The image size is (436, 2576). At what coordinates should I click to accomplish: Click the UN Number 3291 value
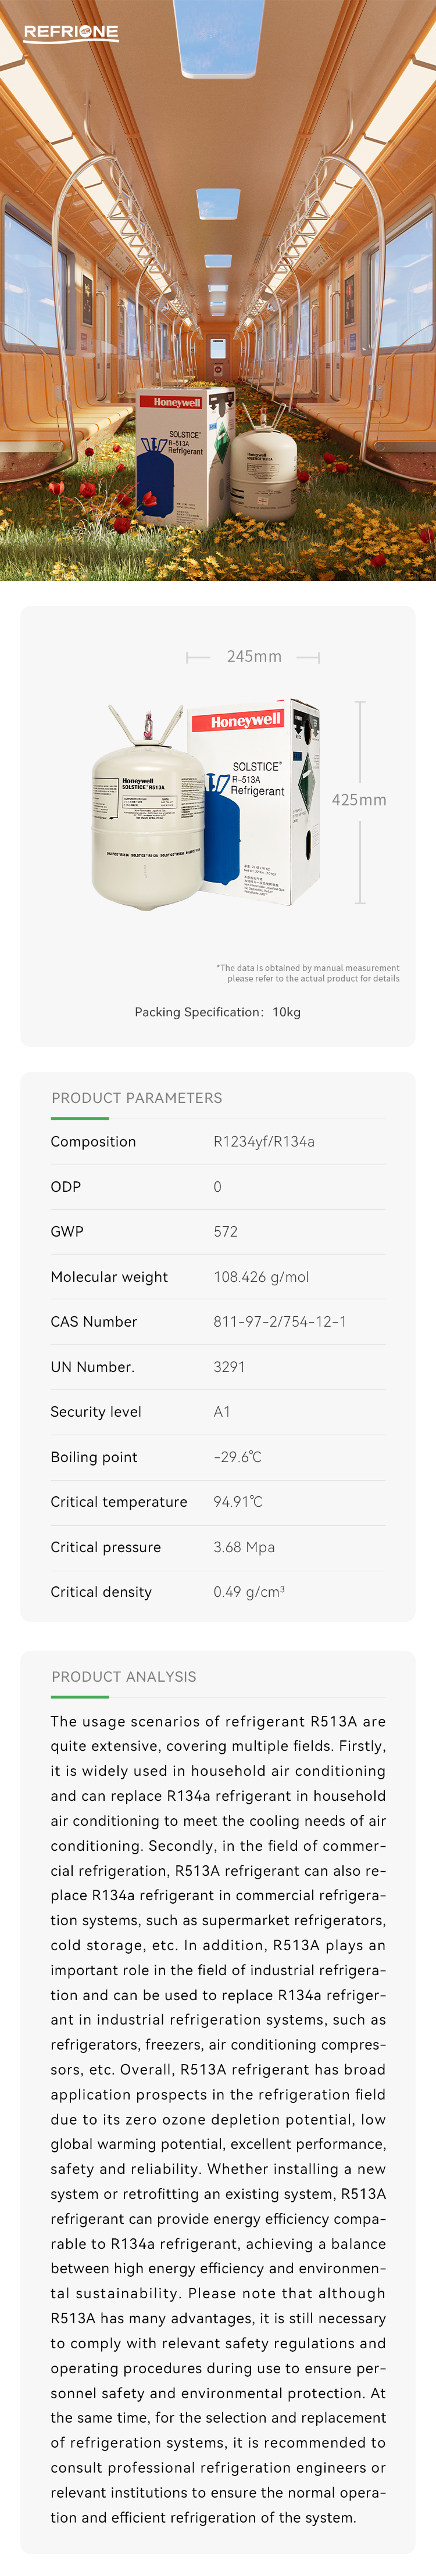point(229,1367)
